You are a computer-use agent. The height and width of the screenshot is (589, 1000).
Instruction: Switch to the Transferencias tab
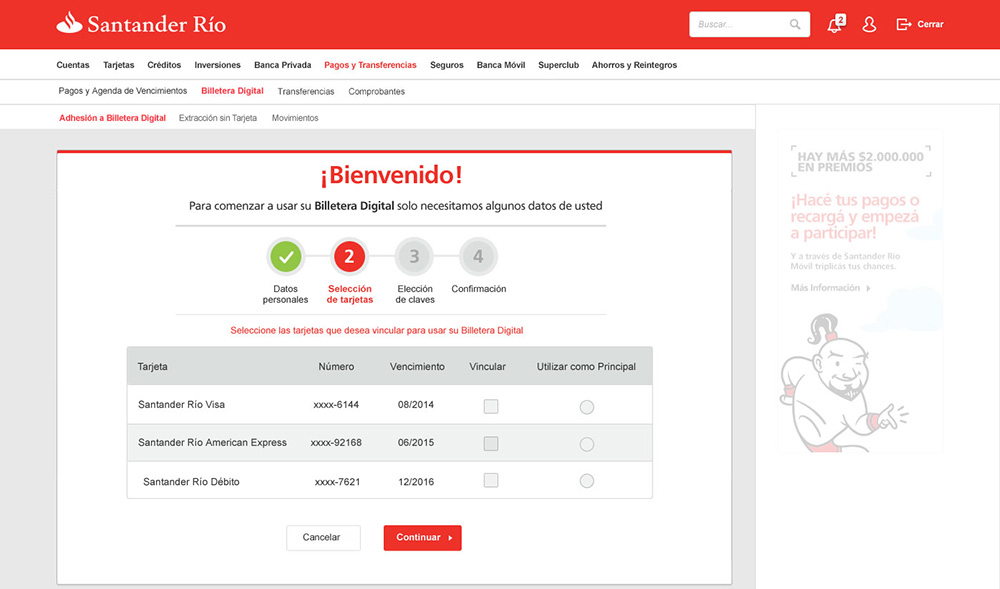tap(305, 91)
